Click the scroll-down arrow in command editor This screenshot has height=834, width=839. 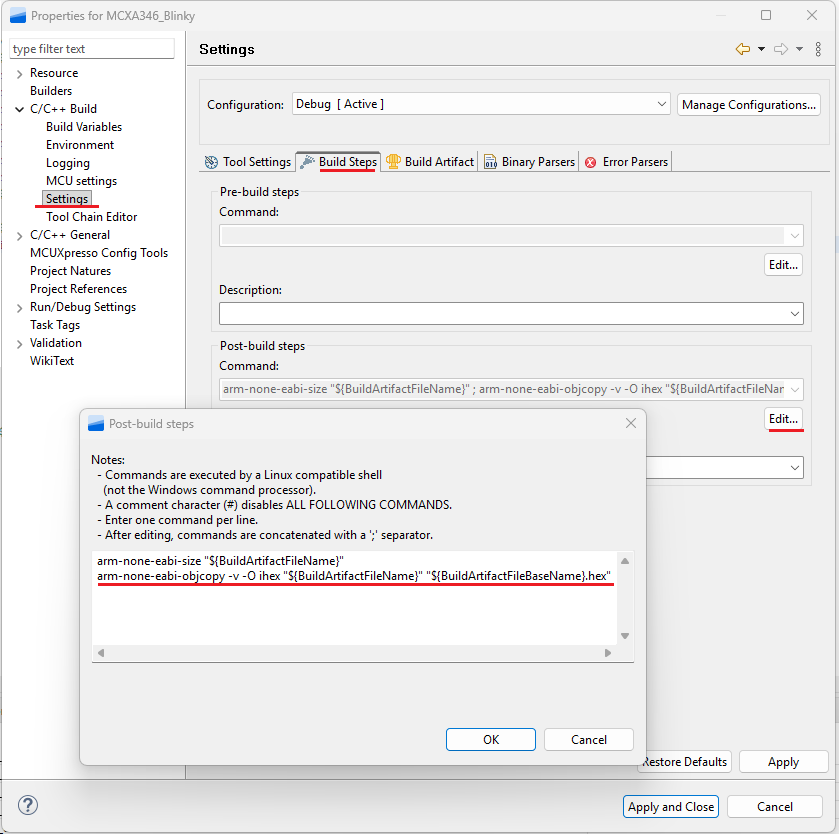click(625, 636)
